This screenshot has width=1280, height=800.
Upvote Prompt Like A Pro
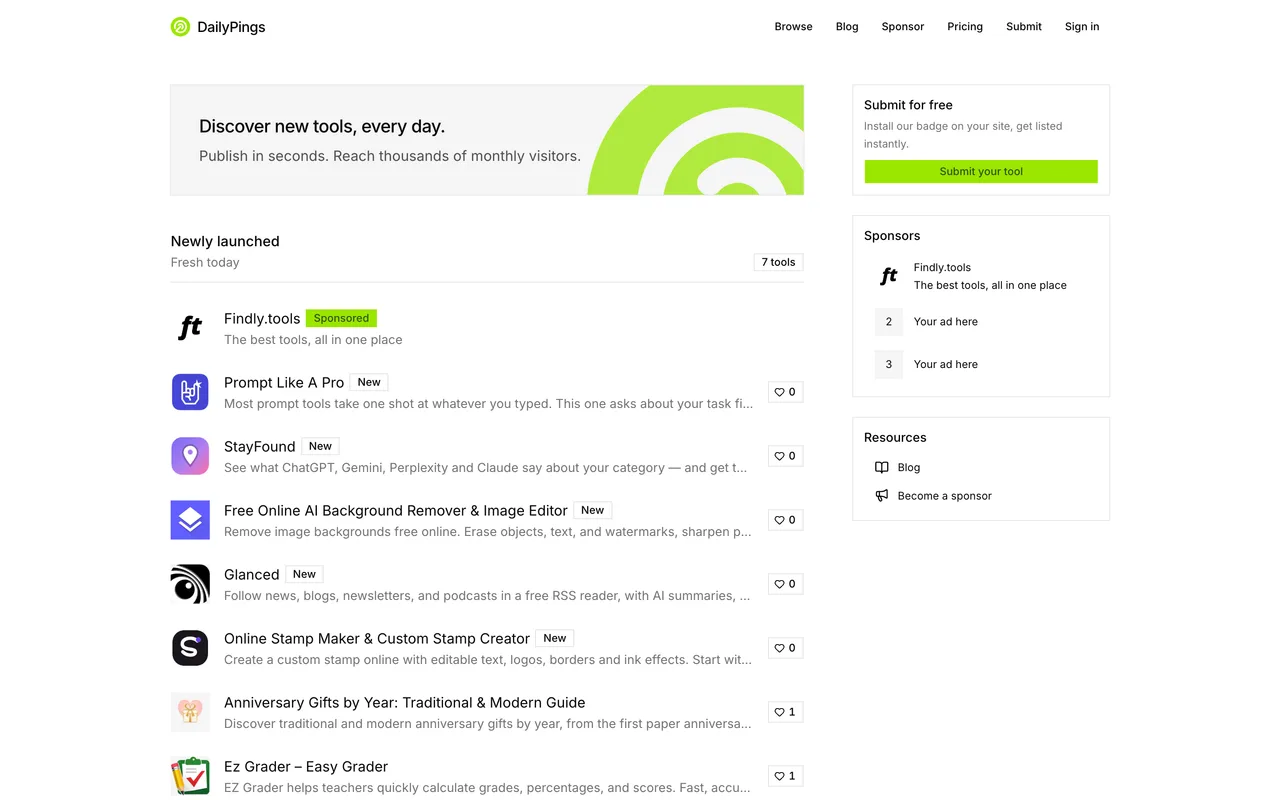tap(785, 392)
